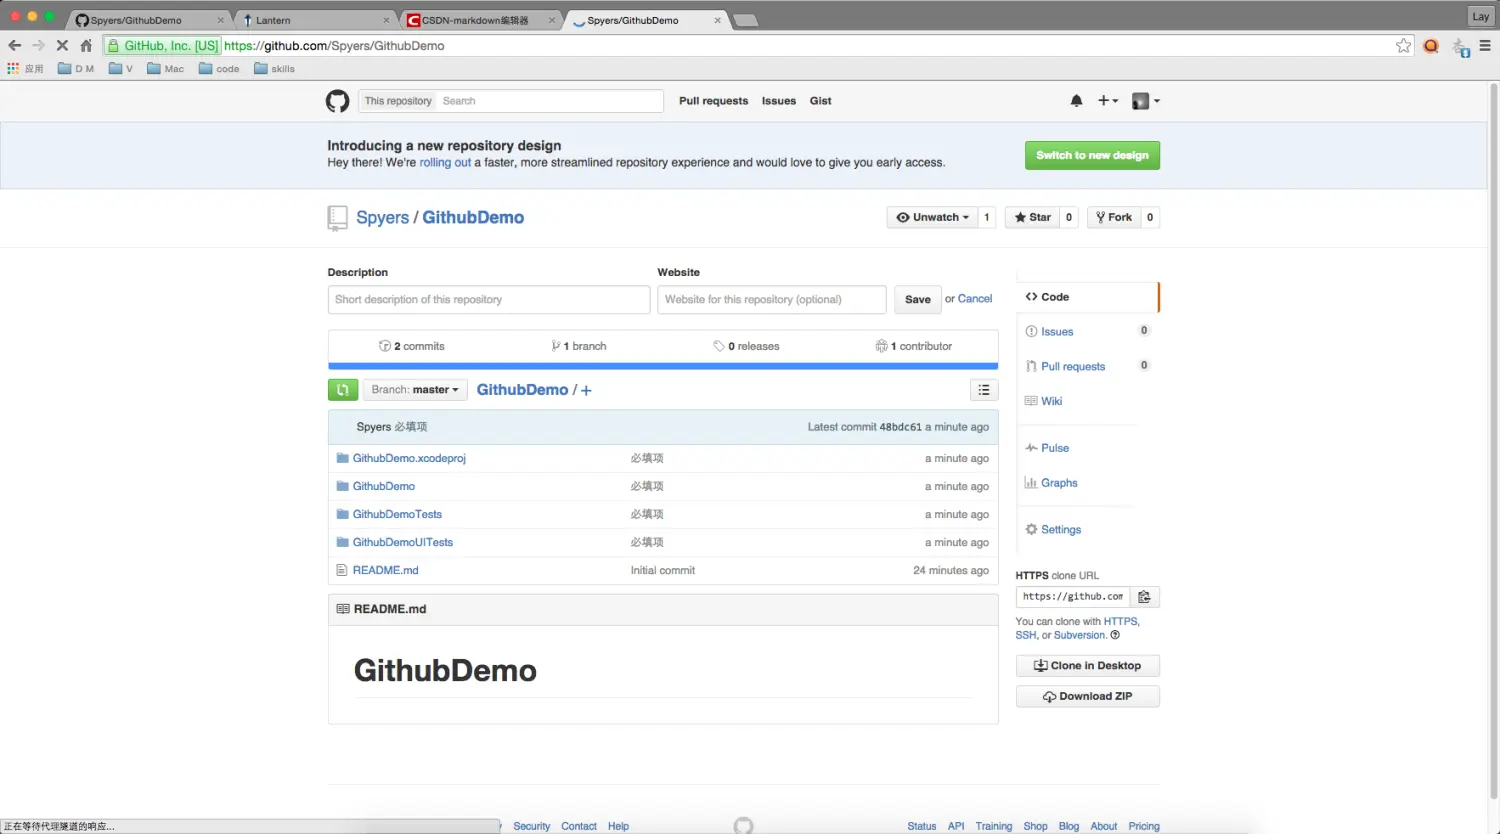The image size is (1500, 834).
Task: Focus the repository Search field
Action: 550,101
